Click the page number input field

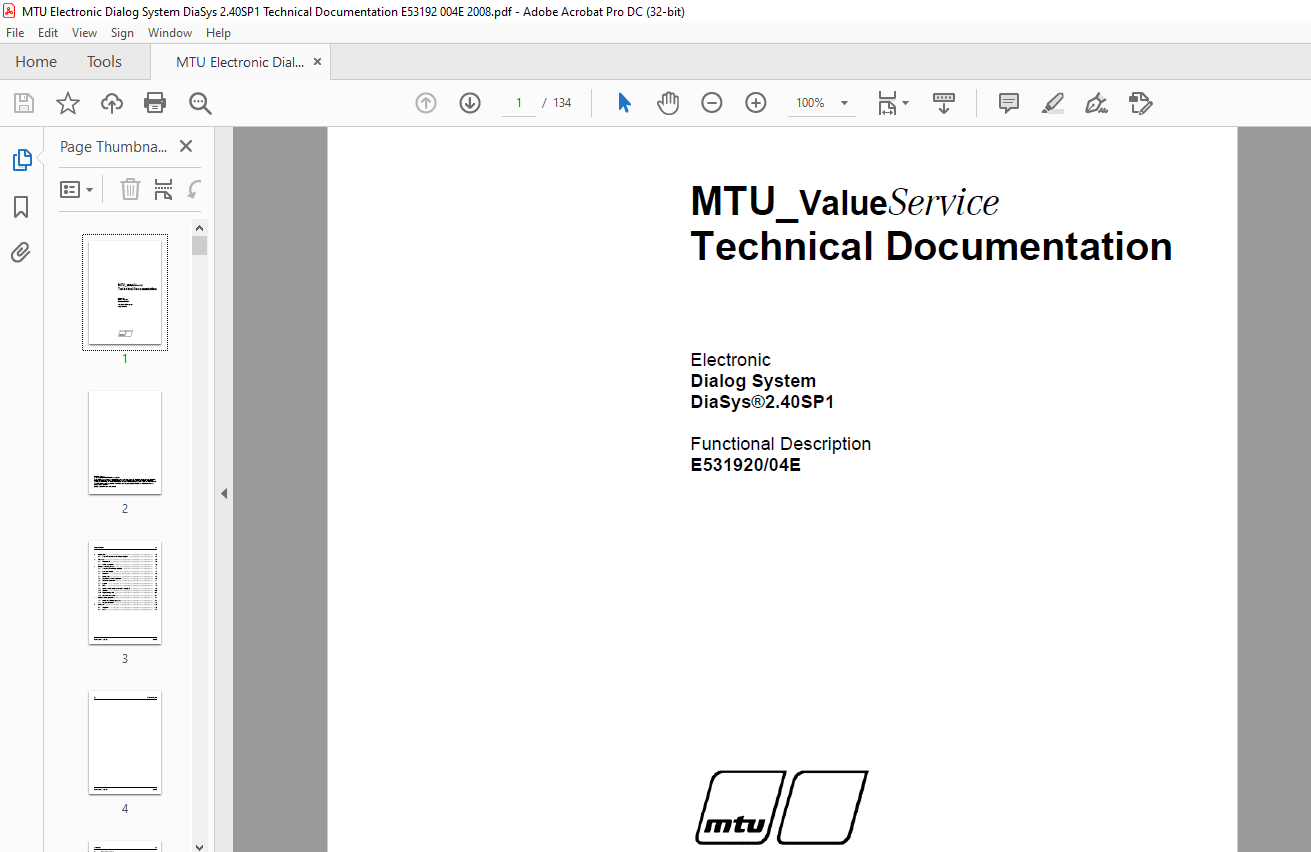click(x=519, y=103)
